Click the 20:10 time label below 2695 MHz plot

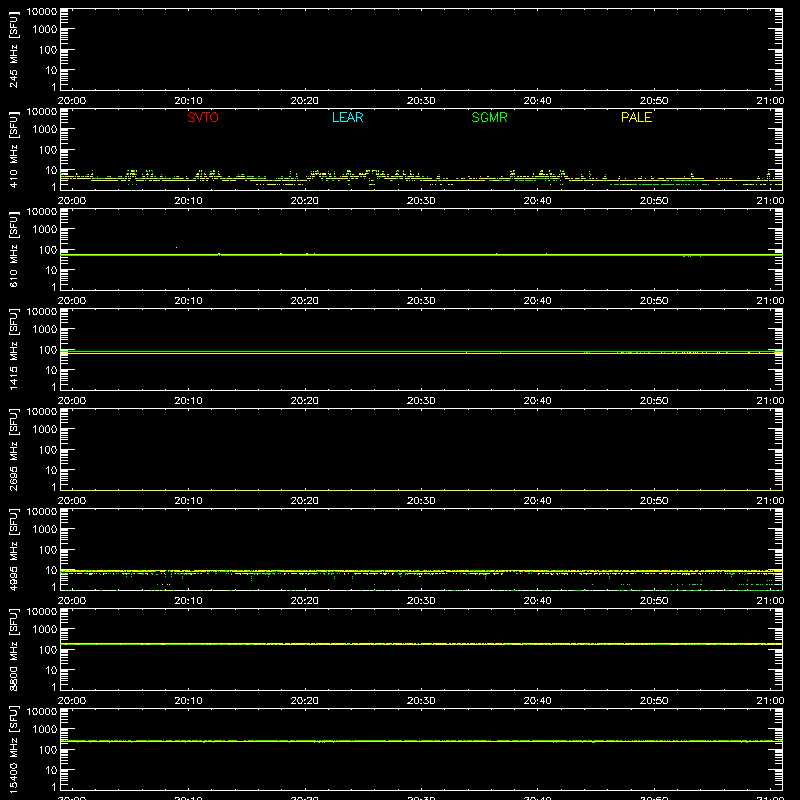(188, 501)
